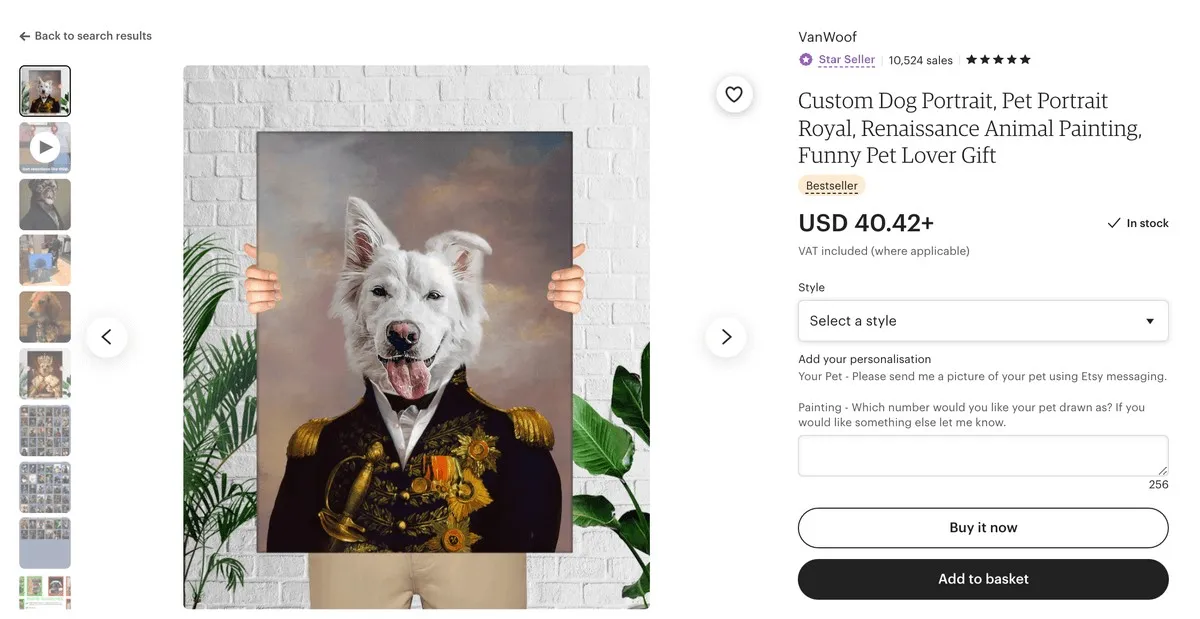The width and height of the screenshot is (1200, 619).
Task: Add the portrait to basket
Action: [x=983, y=579]
